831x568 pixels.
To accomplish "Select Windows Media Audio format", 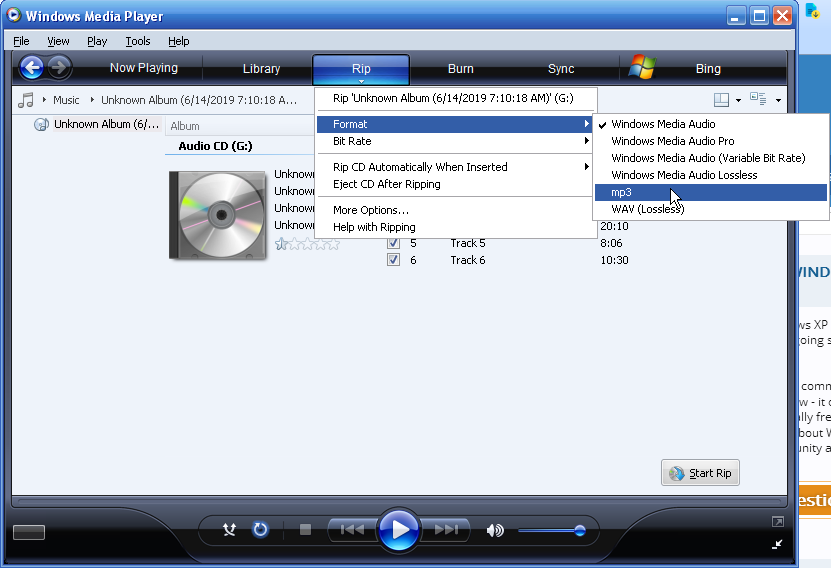I will (x=711, y=124).
